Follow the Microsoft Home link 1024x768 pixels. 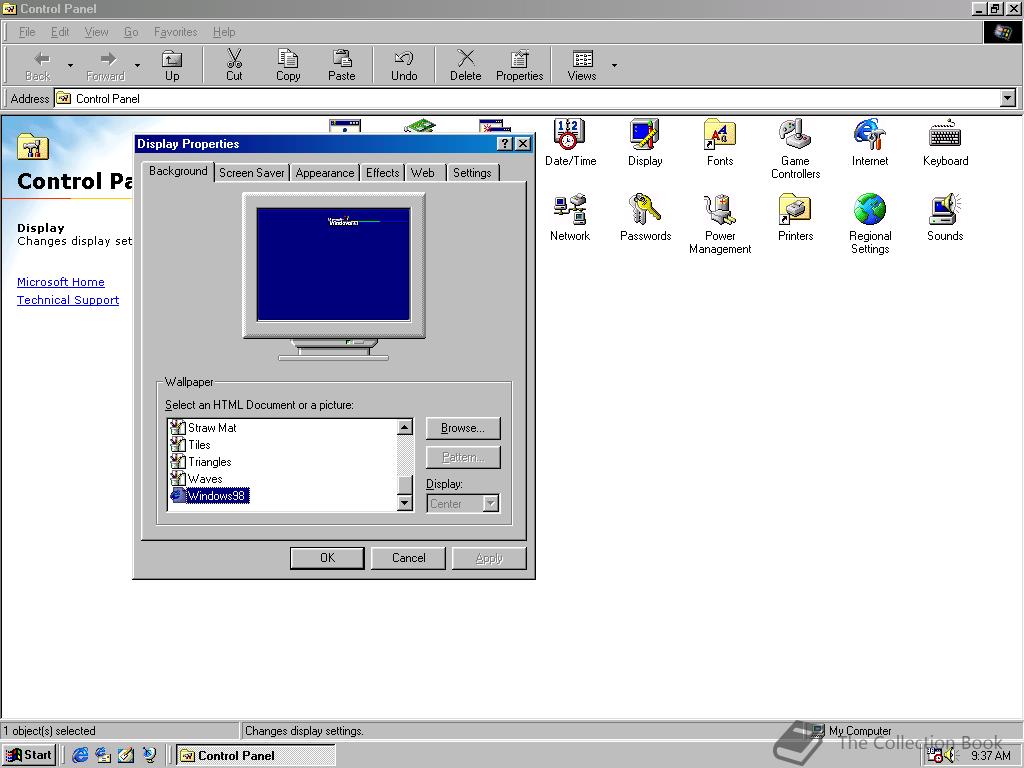coord(61,282)
